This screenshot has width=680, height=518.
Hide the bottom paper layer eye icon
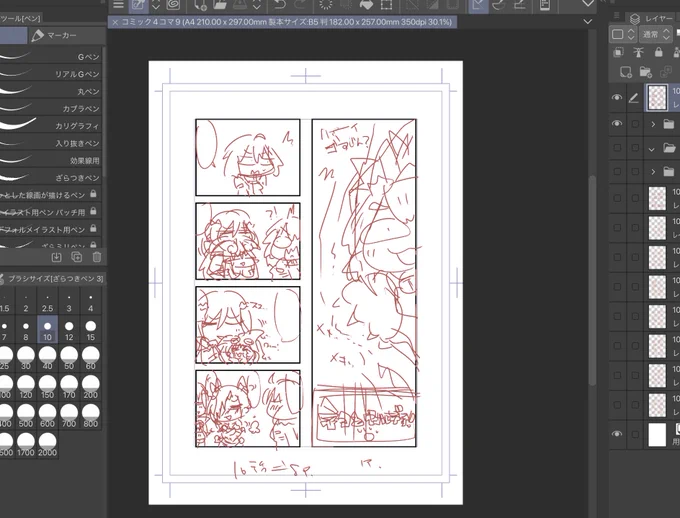tap(616, 434)
